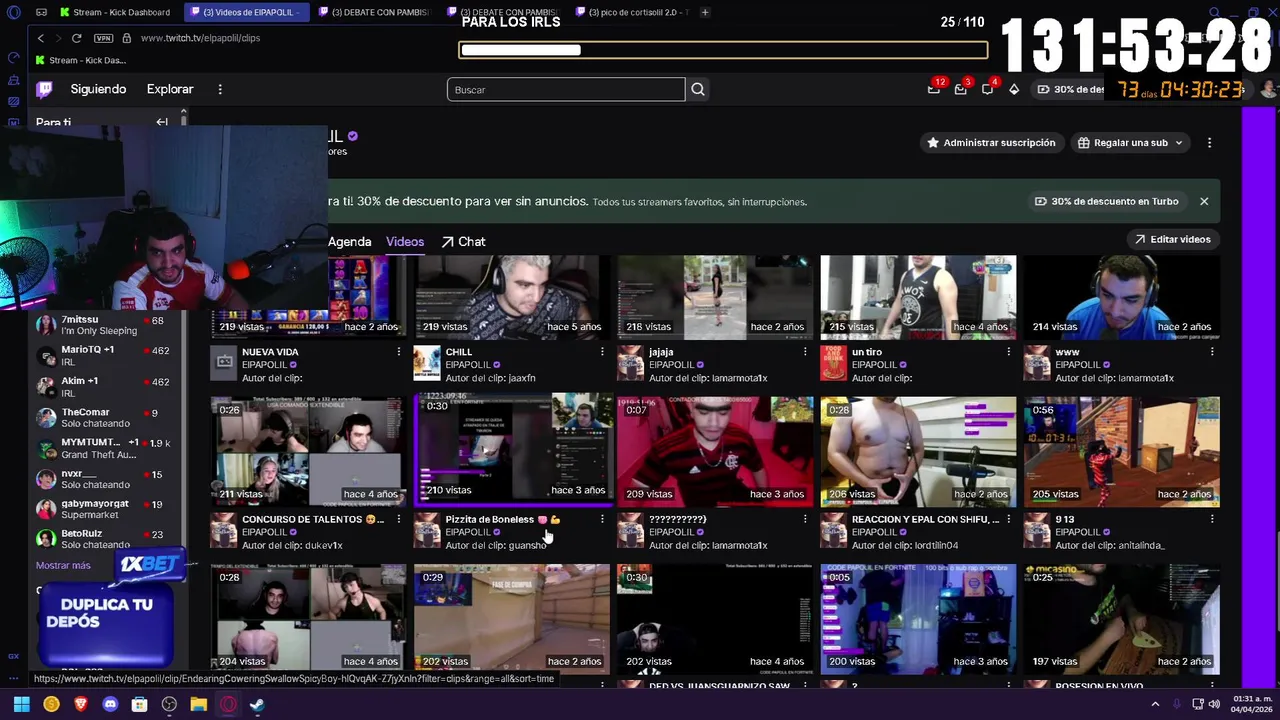Image resolution: width=1280 pixels, height=720 pixels.
Task: Open the user avatar menu in Twitch header
Action: [x=1268, y=89]
